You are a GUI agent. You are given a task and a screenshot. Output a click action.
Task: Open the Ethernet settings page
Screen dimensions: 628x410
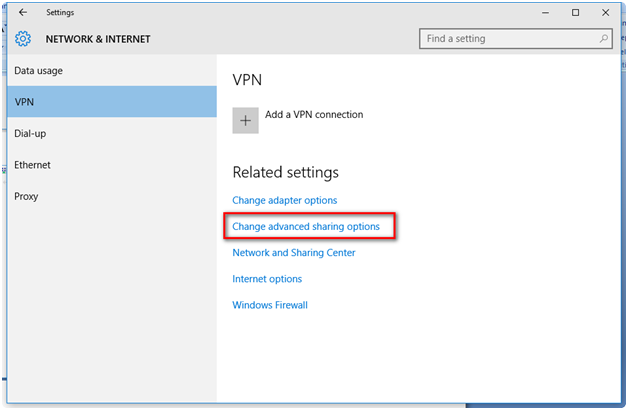coord(33,165)
